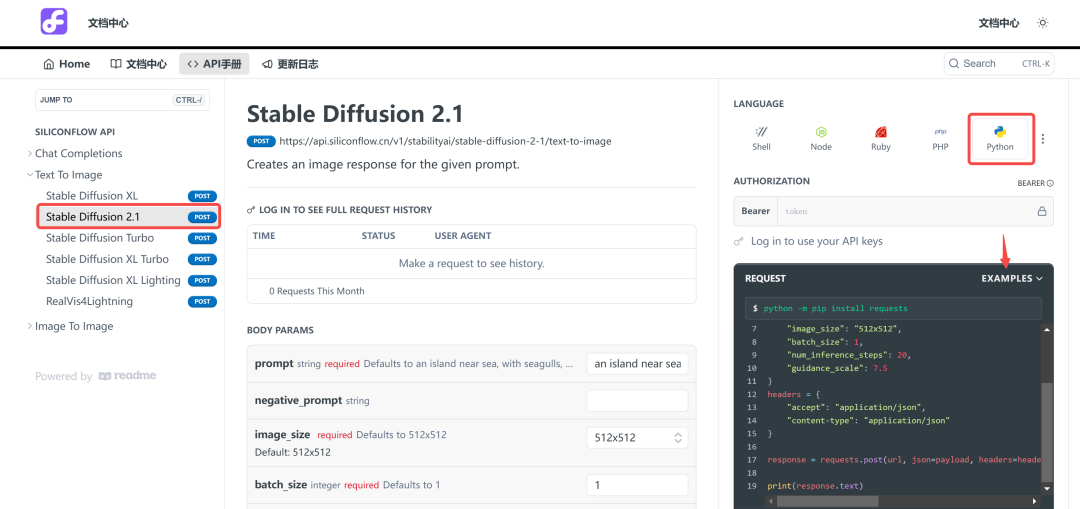Select the Python language icon
The width and height of the screenshot is (1080, 509).
tap(1000, 138)
